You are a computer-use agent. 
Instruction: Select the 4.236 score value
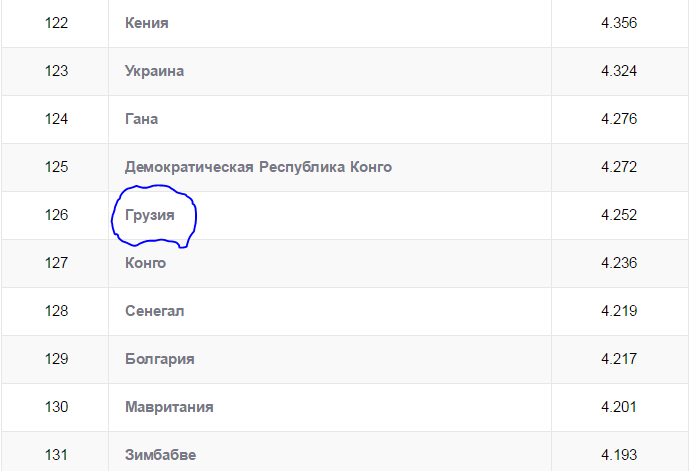pos(619,263)
